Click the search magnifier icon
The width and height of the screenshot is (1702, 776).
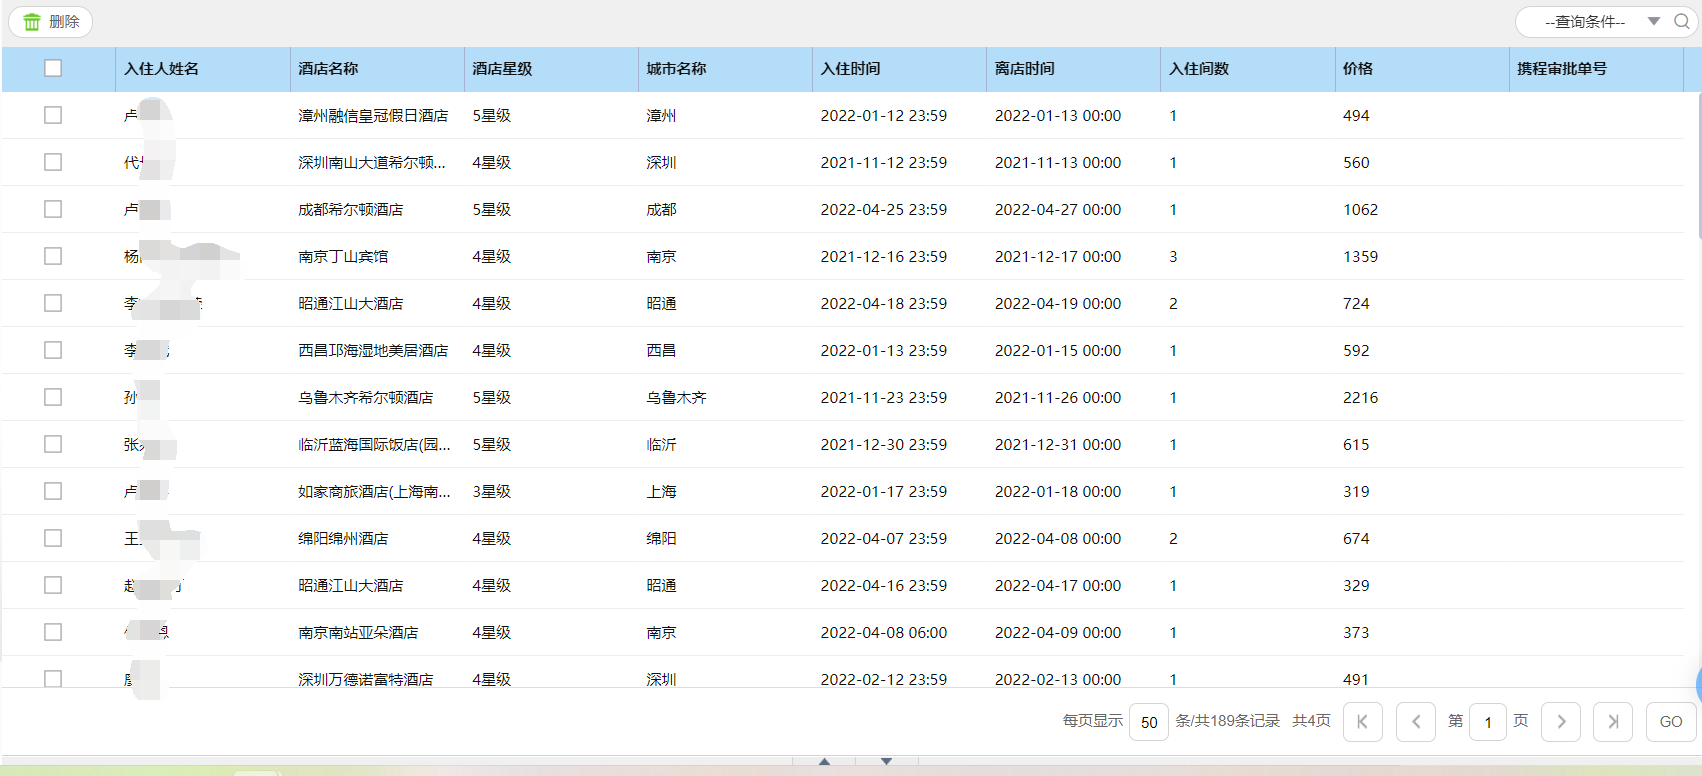tap(1682, 22)
